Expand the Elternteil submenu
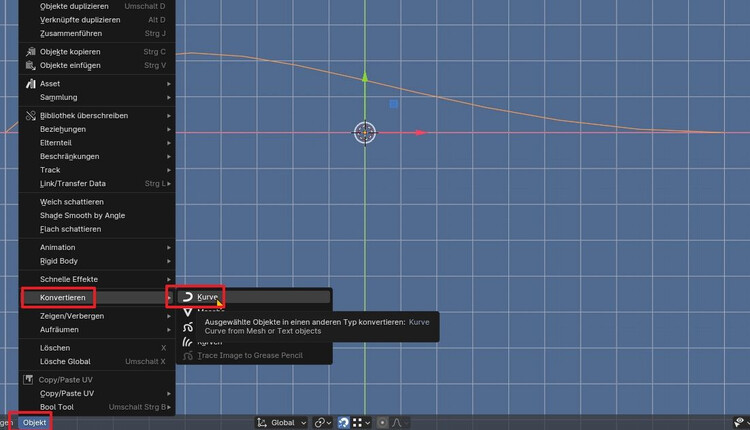The height and width of the screenshot is (430, 750). click(x=97, y=143)
